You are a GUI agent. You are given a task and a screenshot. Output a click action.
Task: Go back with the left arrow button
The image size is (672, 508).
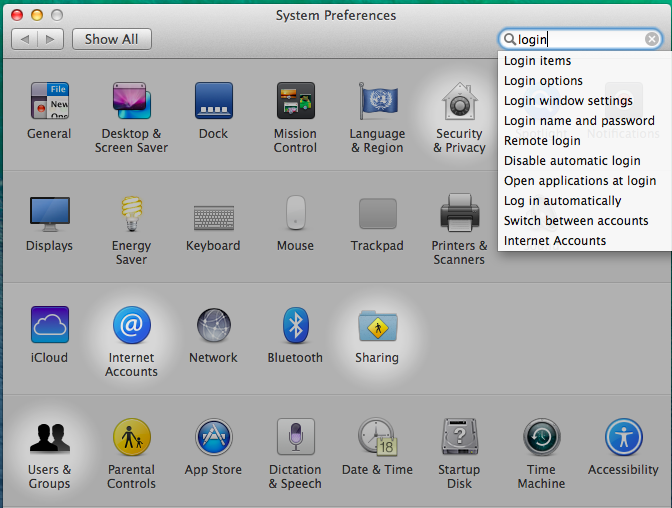coord(24,39)
